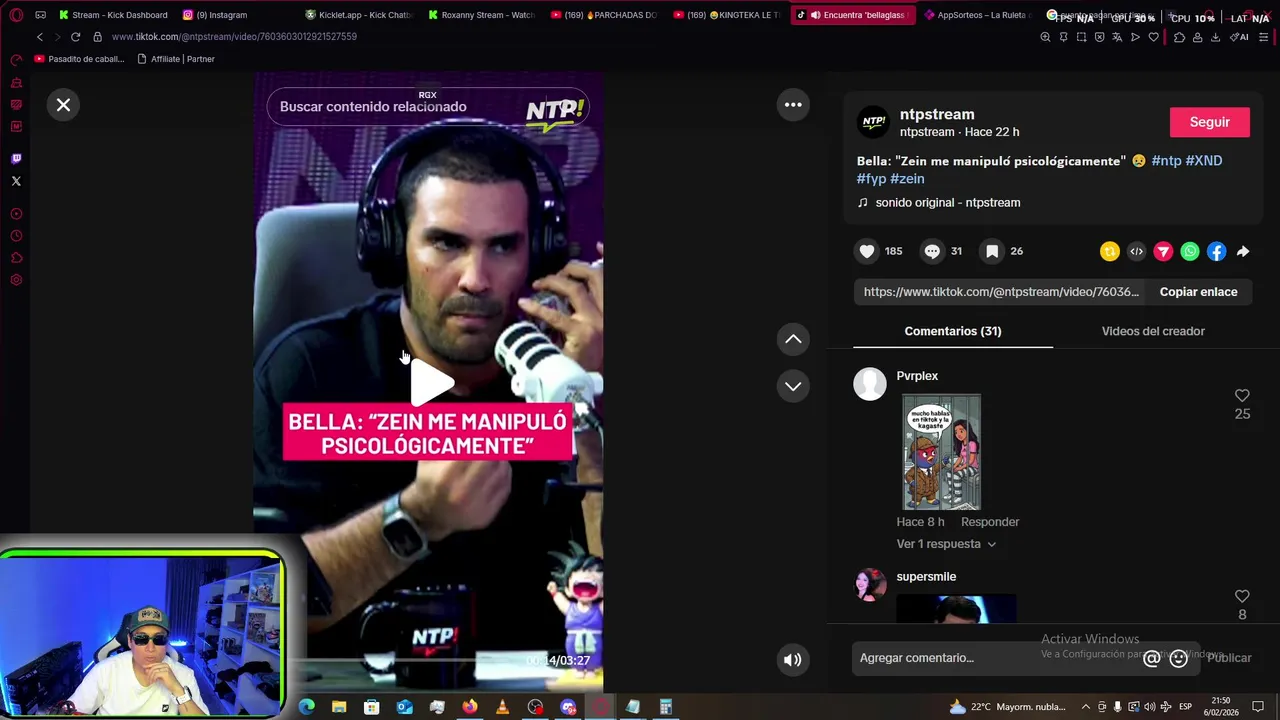Open Pvrplex's comment meme image
Screen dimensions: 1280x720
point(941,452)
